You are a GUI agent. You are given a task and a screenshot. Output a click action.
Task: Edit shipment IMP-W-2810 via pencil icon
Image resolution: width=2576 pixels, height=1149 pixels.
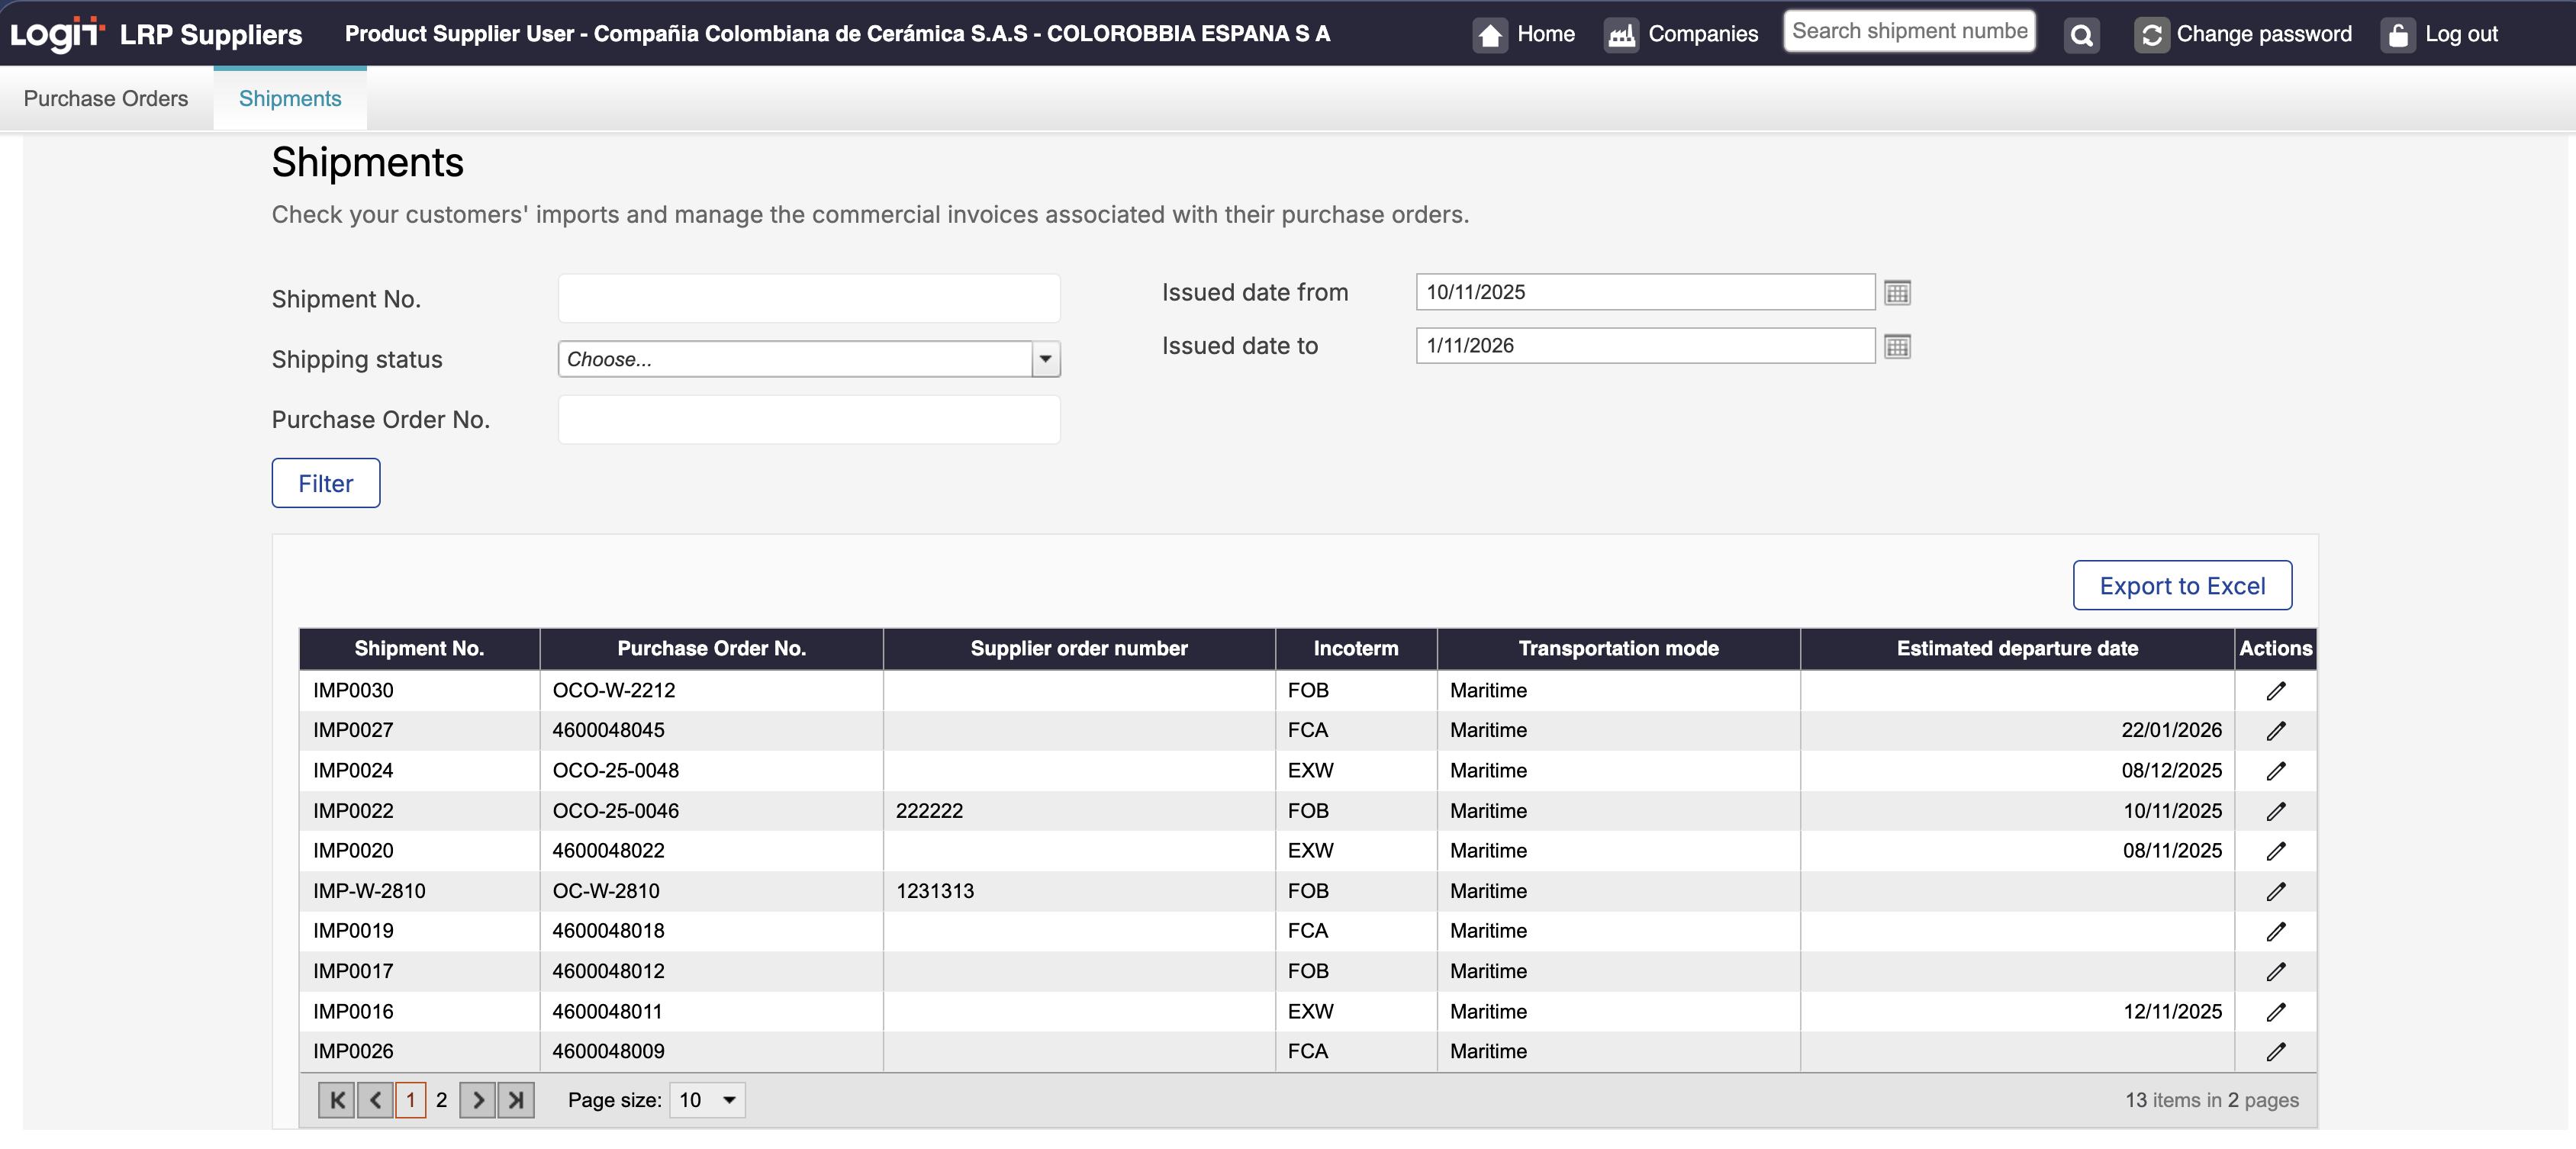point(2275,891)
